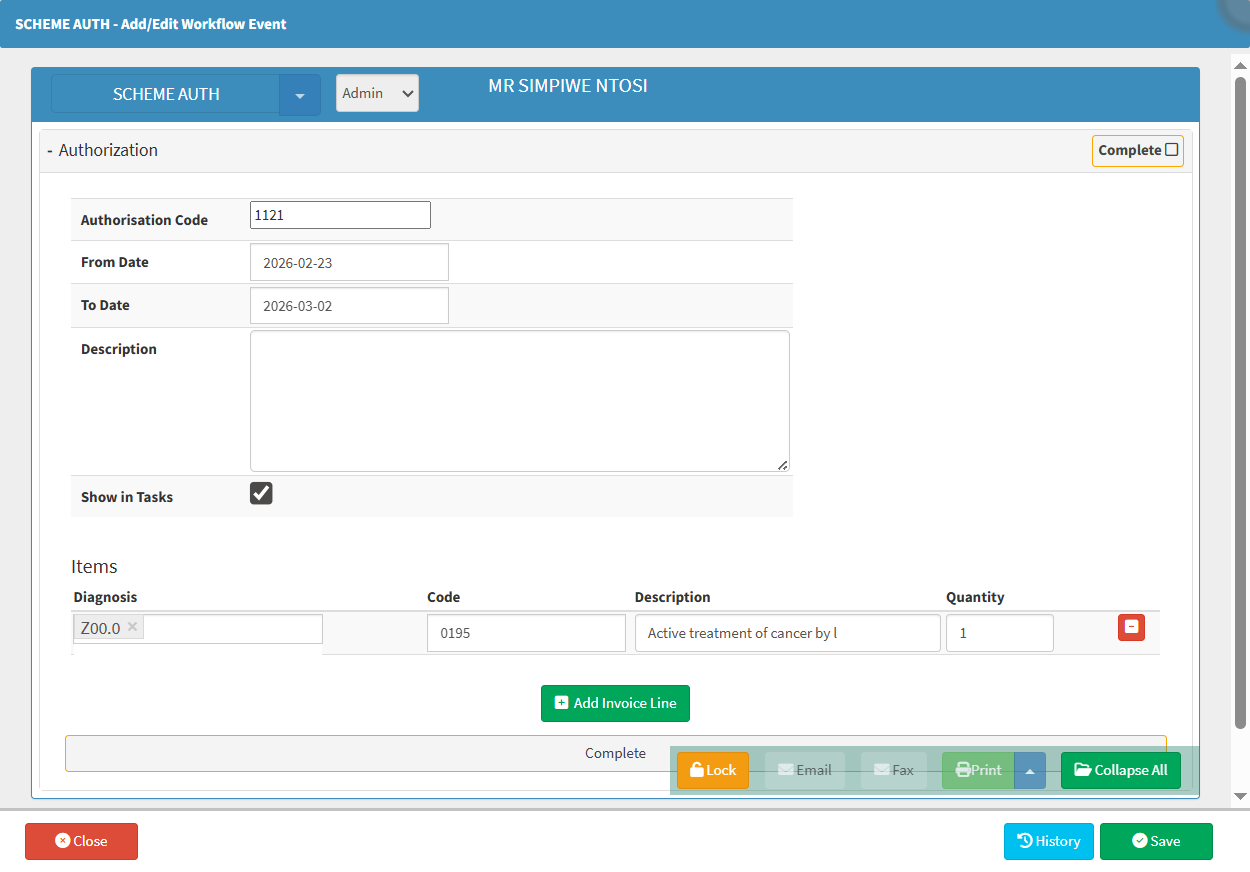The height and width of the screenshot is (872, 1250).
Task: Click the Fax button
Action: point(893,770)
